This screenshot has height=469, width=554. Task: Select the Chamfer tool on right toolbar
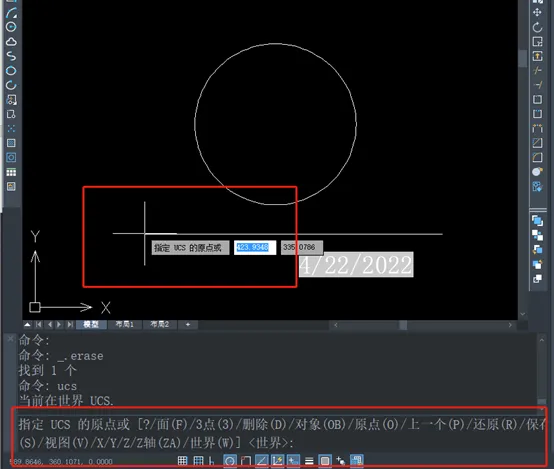pos(537,143)
